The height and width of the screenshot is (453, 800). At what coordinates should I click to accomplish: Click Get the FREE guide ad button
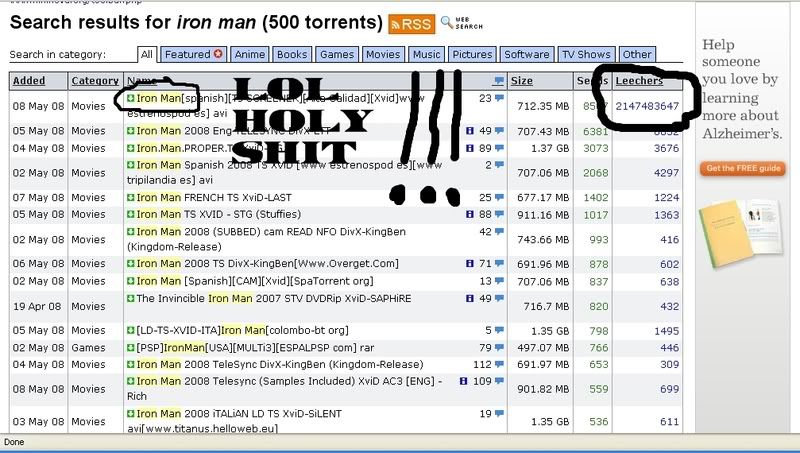tap(743, 168)
